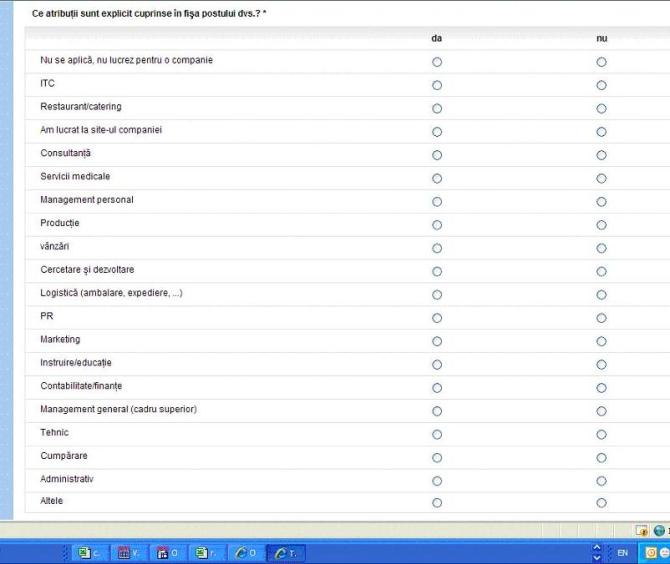Viewport: 670px width, 564px height.
Task: Click the globe internet zone status icon
Action: click(x=660, y=530)
